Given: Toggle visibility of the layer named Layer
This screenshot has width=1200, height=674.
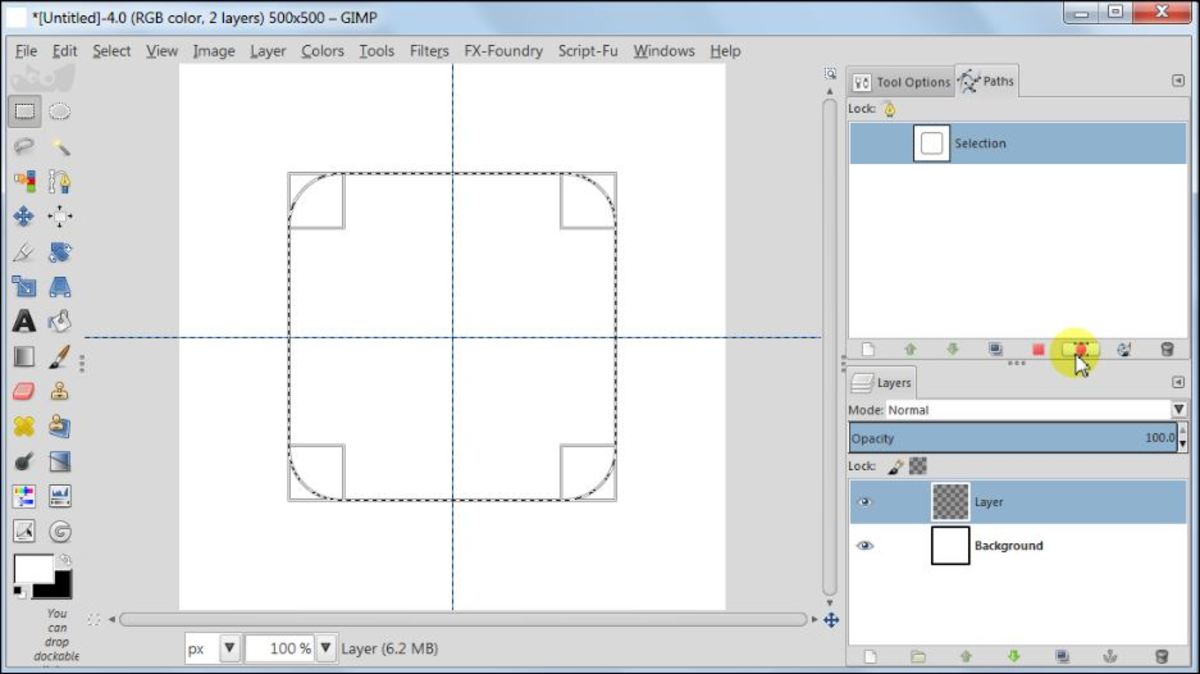Looking at the screenshot, I should point(865,502).
